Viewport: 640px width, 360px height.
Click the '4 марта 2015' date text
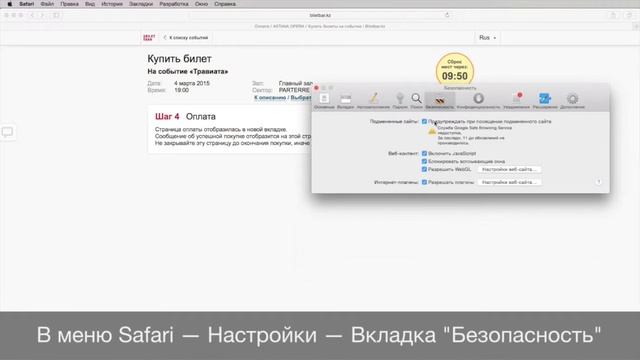pos(192,83)
